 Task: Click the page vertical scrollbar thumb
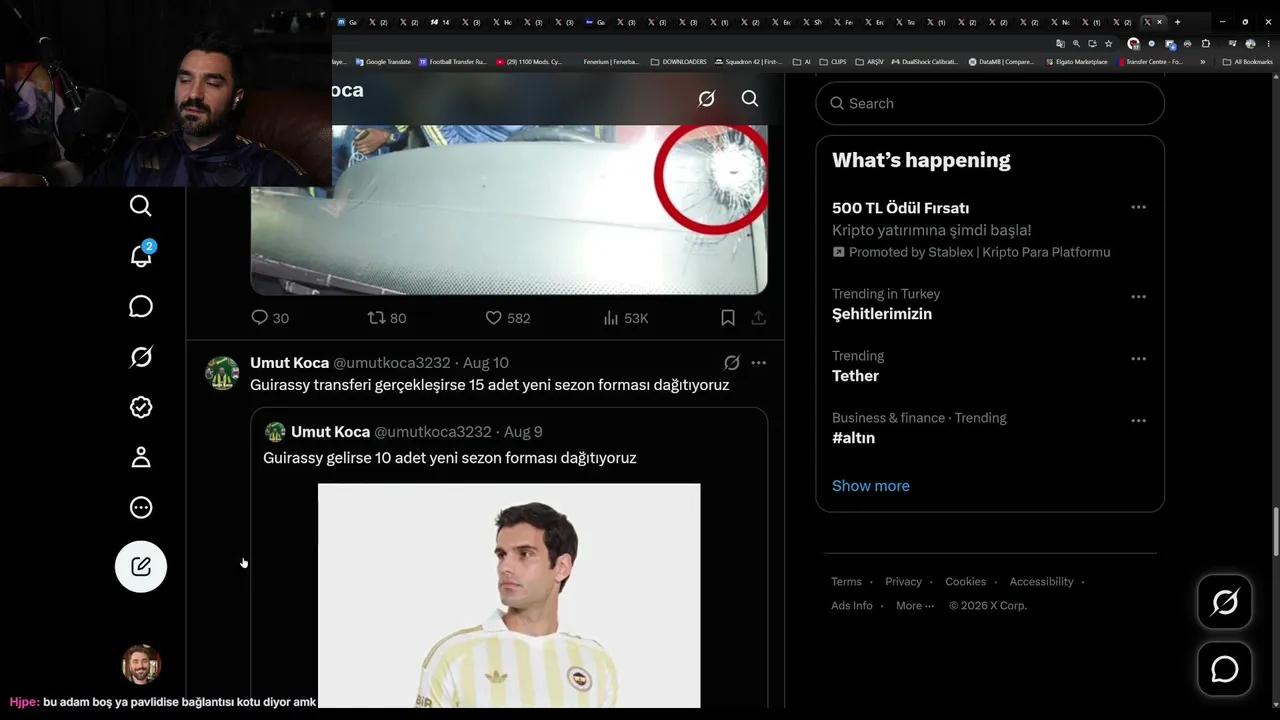[x=1276, y=533]
